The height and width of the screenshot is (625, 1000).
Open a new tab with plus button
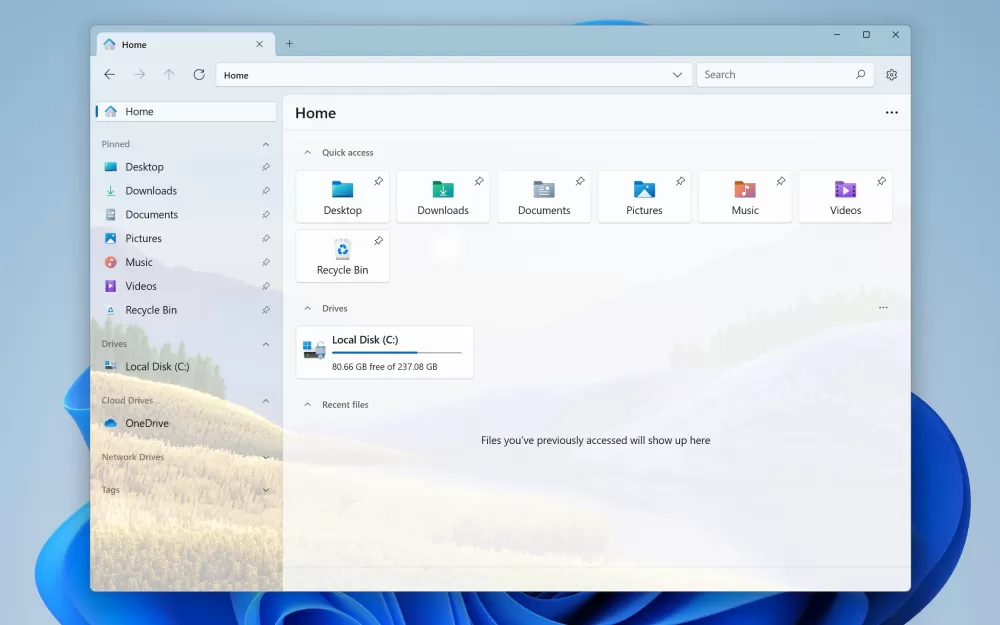coord(290,43)
